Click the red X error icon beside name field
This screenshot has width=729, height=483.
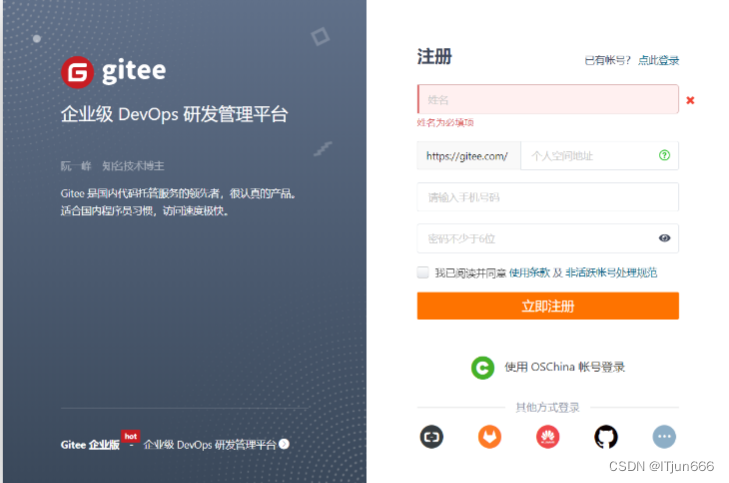pos(690,100)
